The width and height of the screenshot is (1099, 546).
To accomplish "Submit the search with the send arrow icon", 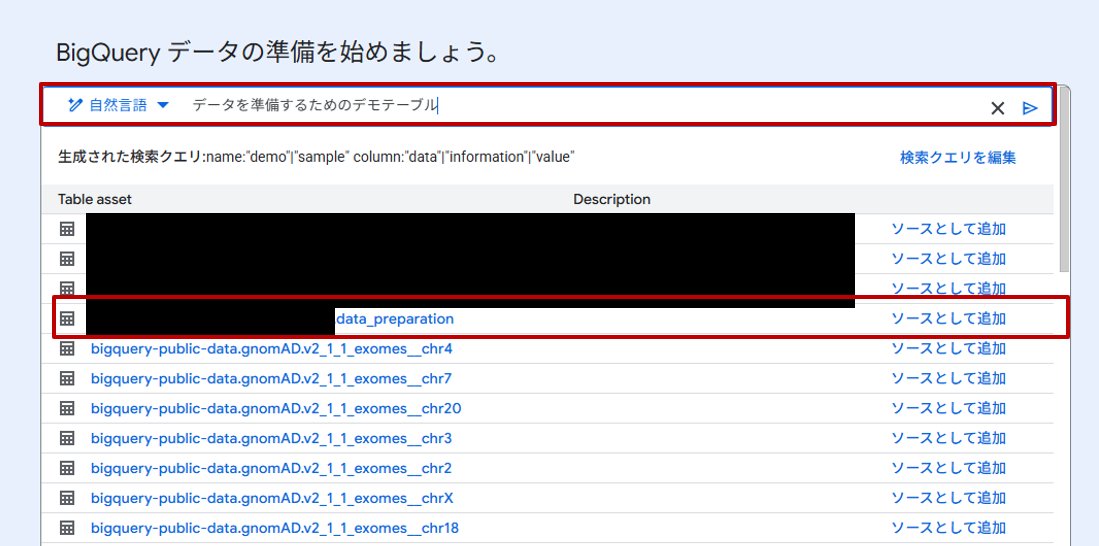I will tap(1030, 108).
